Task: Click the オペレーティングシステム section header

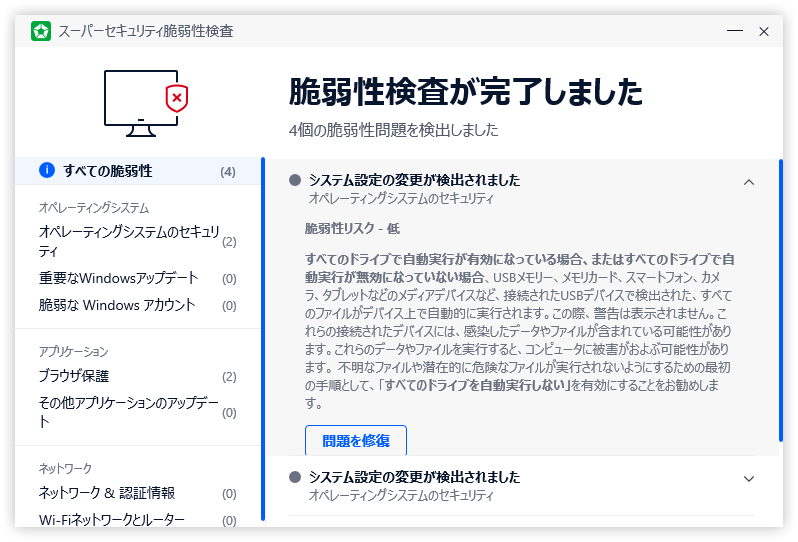Action: [x=94, y=208]
